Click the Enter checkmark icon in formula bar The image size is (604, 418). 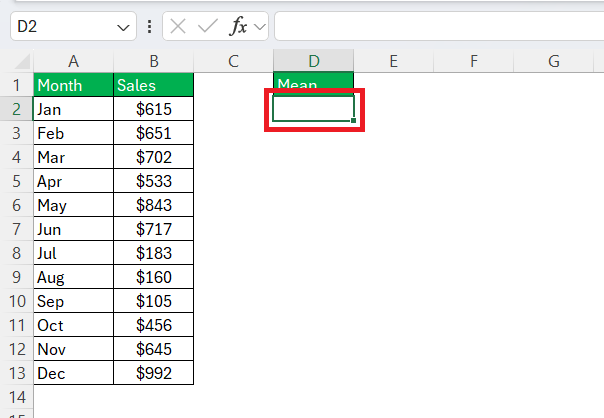(208, 27)
